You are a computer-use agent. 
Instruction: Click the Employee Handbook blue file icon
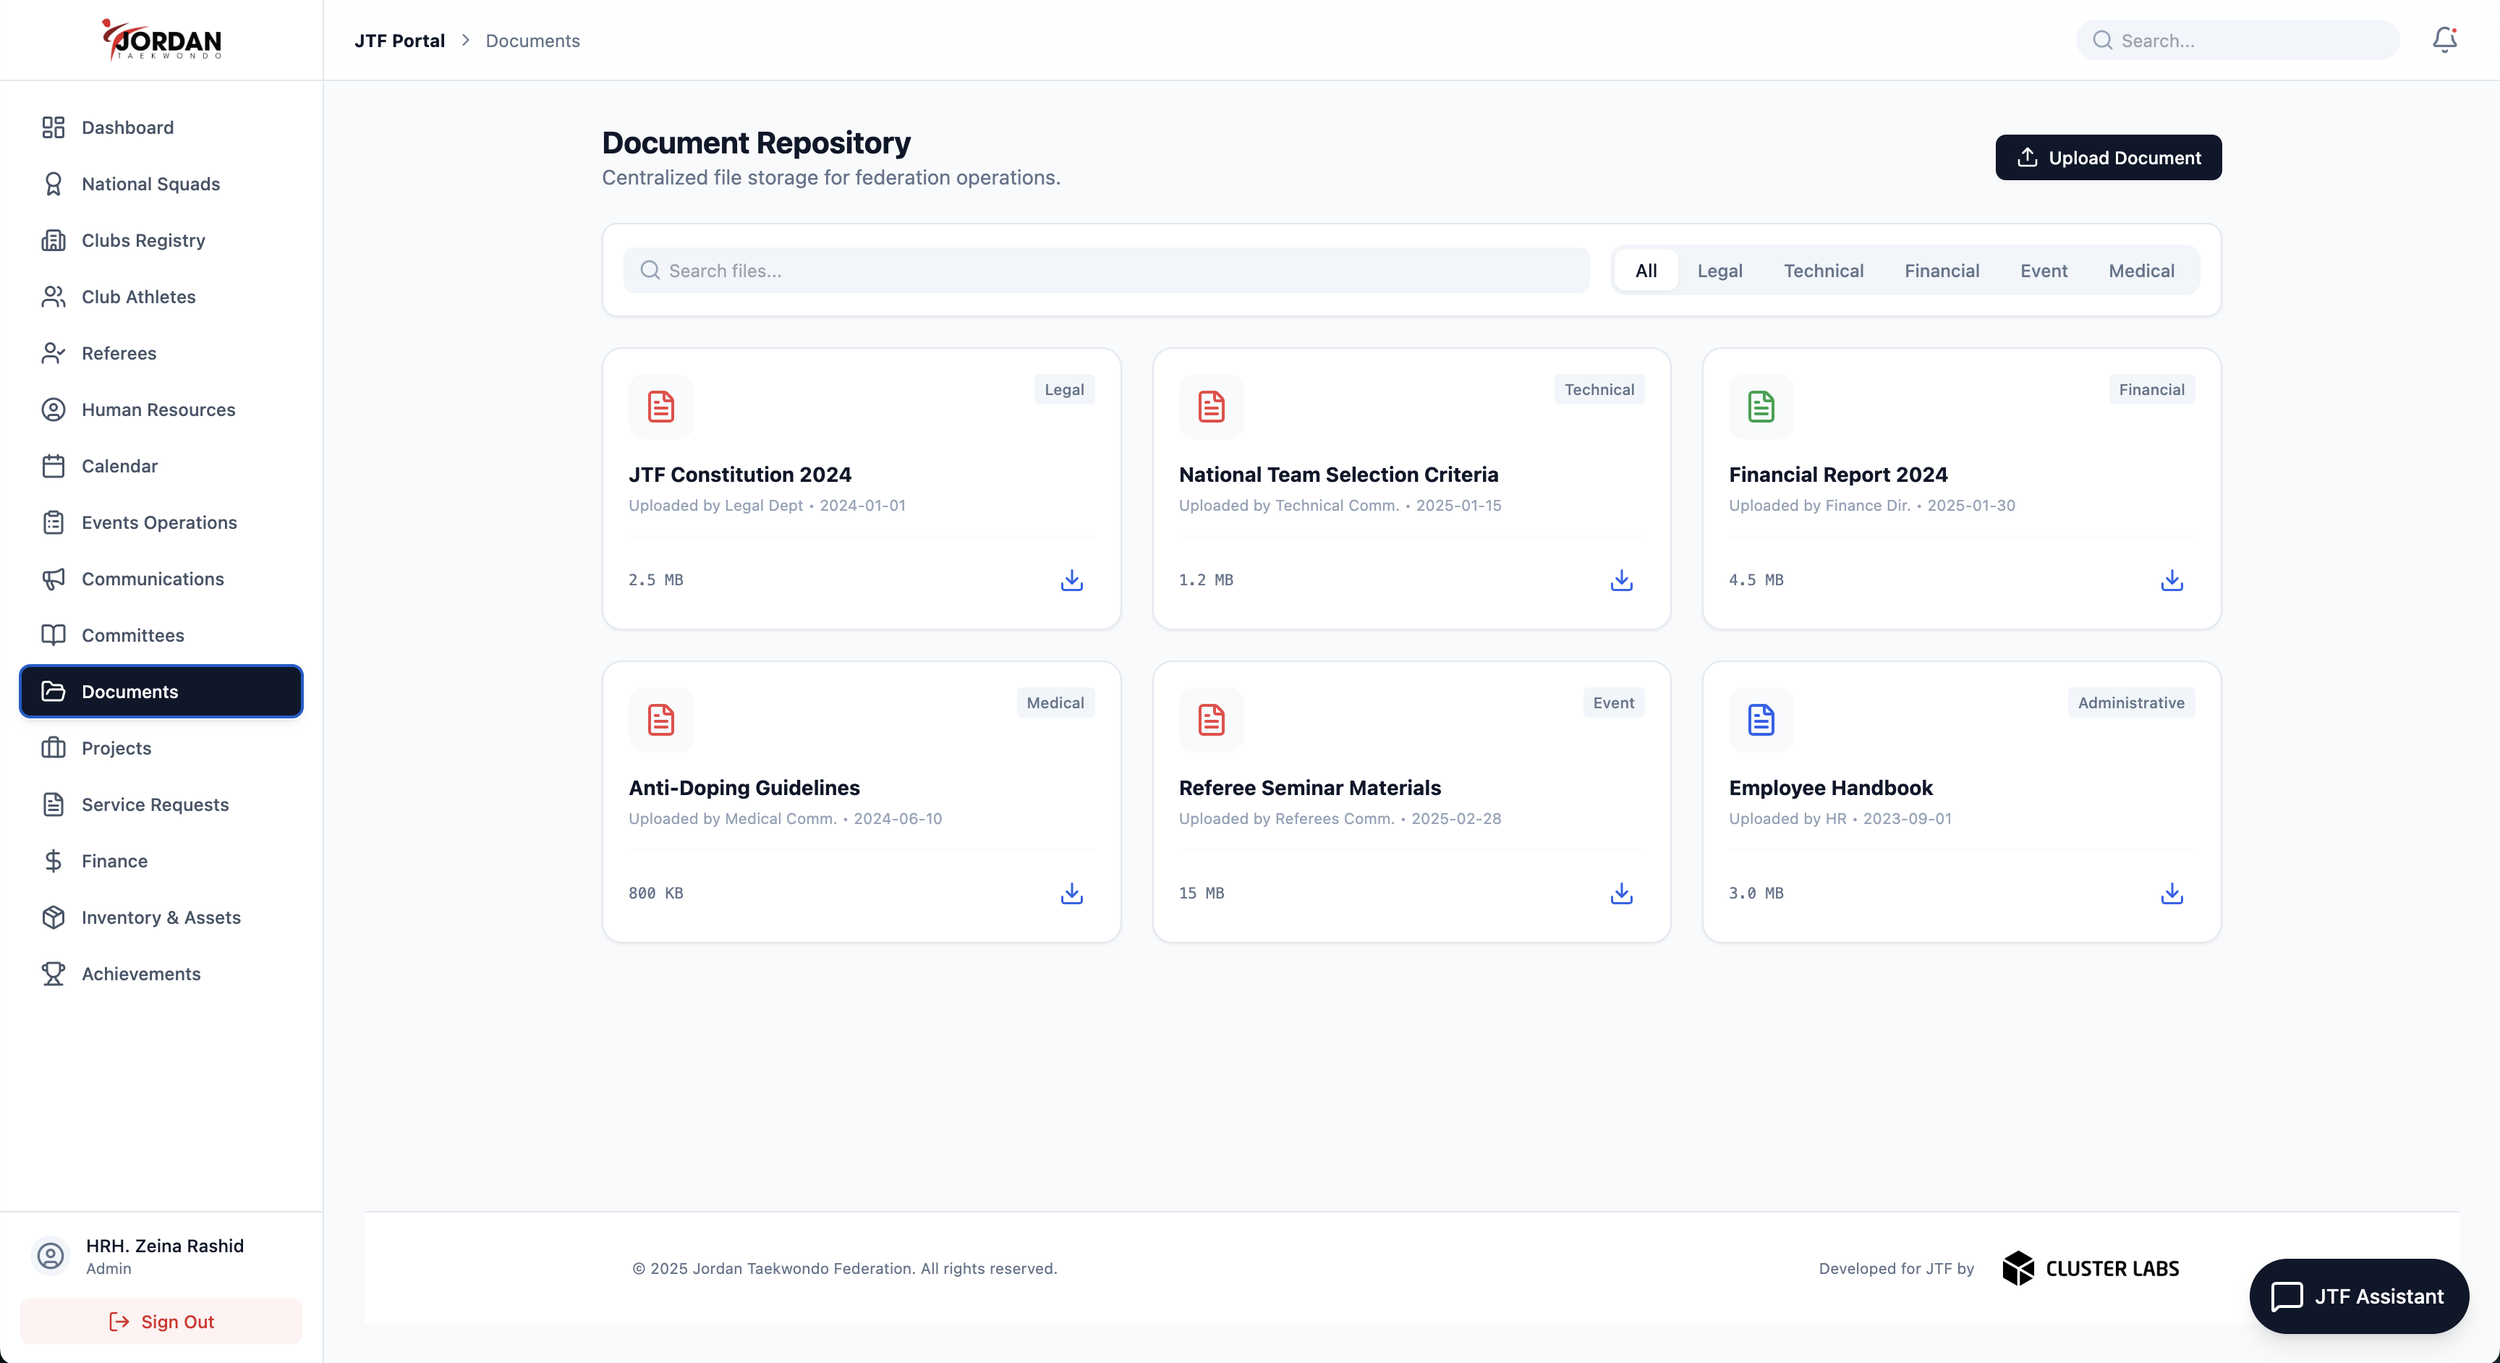pos(1760,719)
